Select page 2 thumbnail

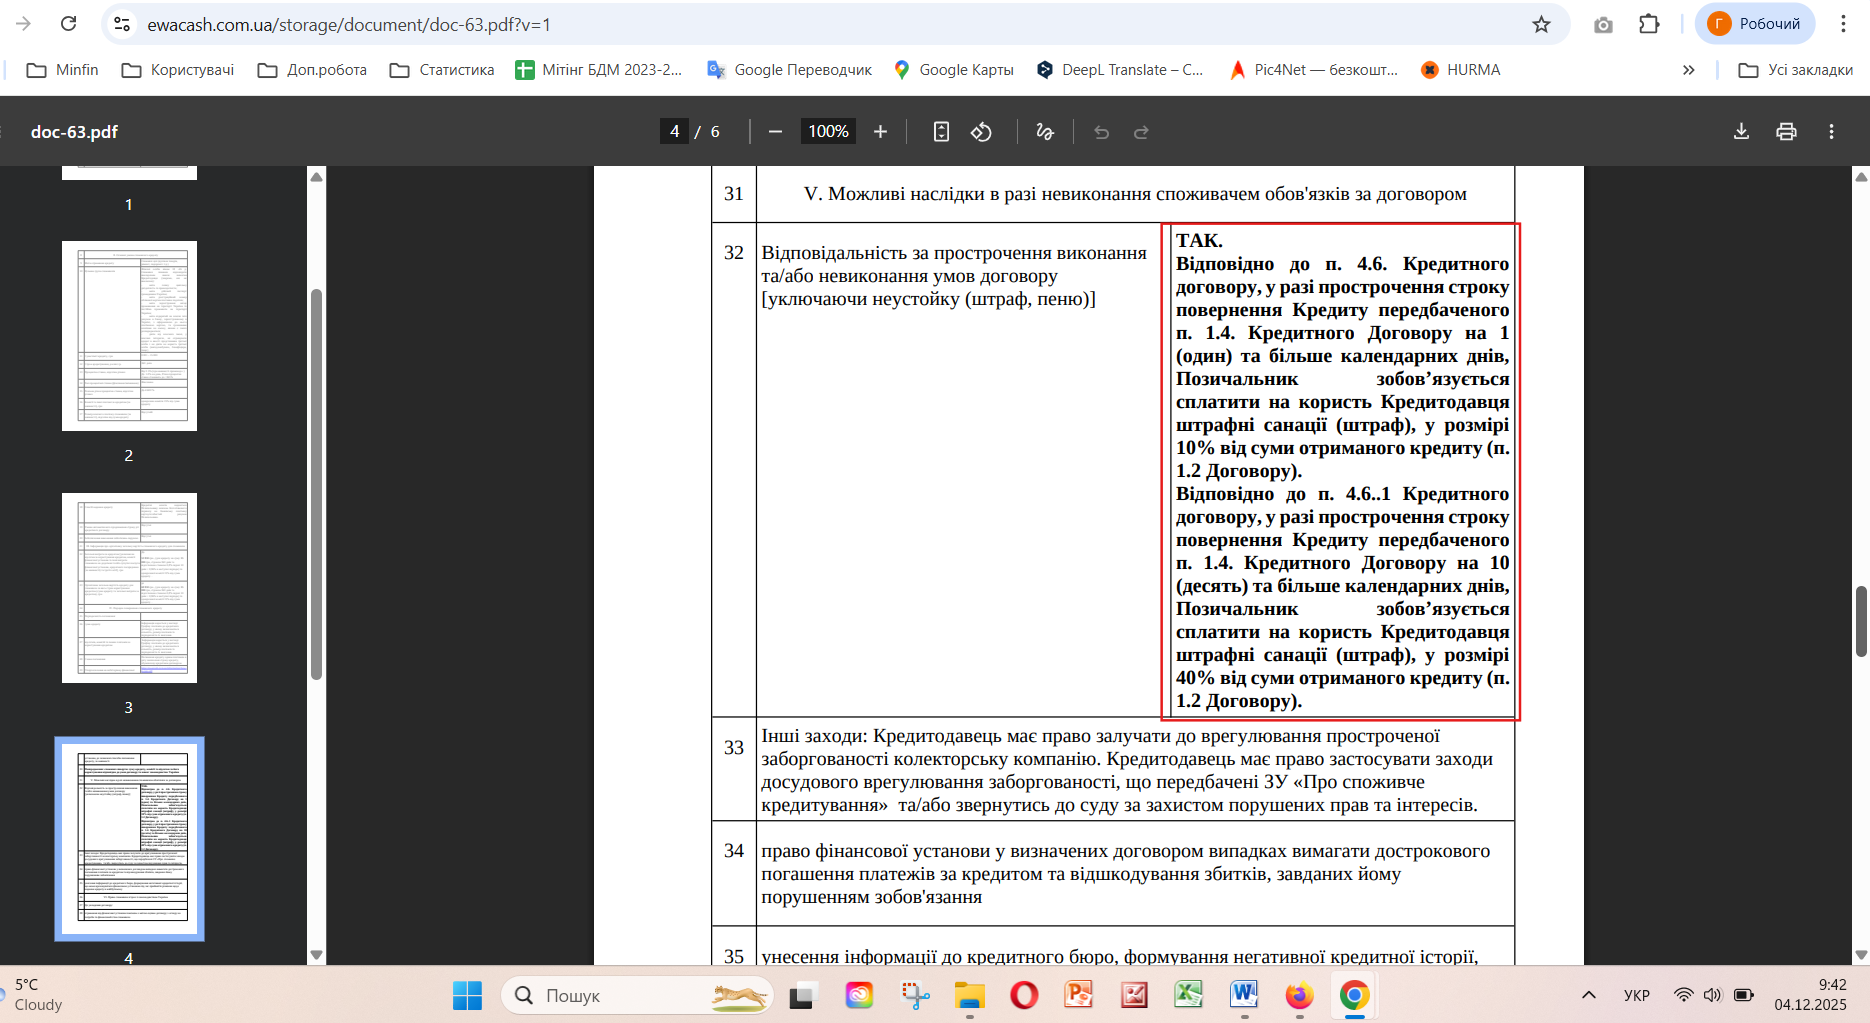point(129,336)
